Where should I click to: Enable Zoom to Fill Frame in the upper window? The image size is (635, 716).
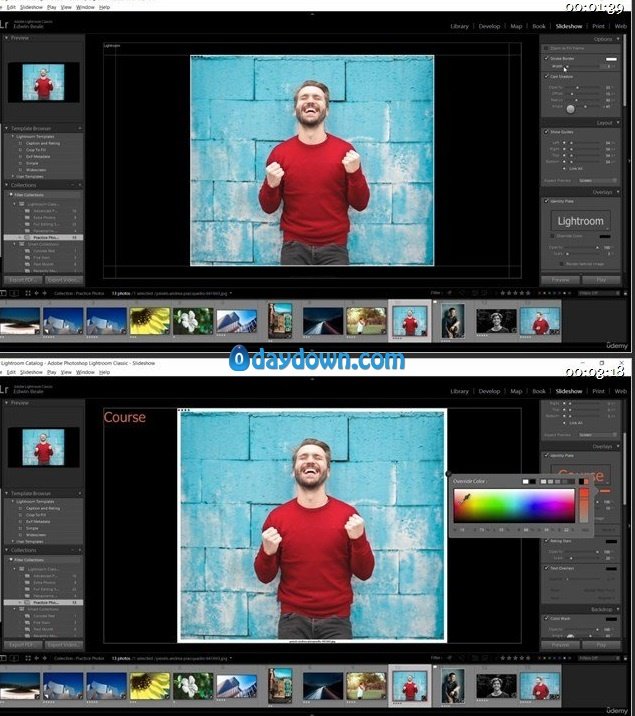pyautogui.click(x=546, y=48)
